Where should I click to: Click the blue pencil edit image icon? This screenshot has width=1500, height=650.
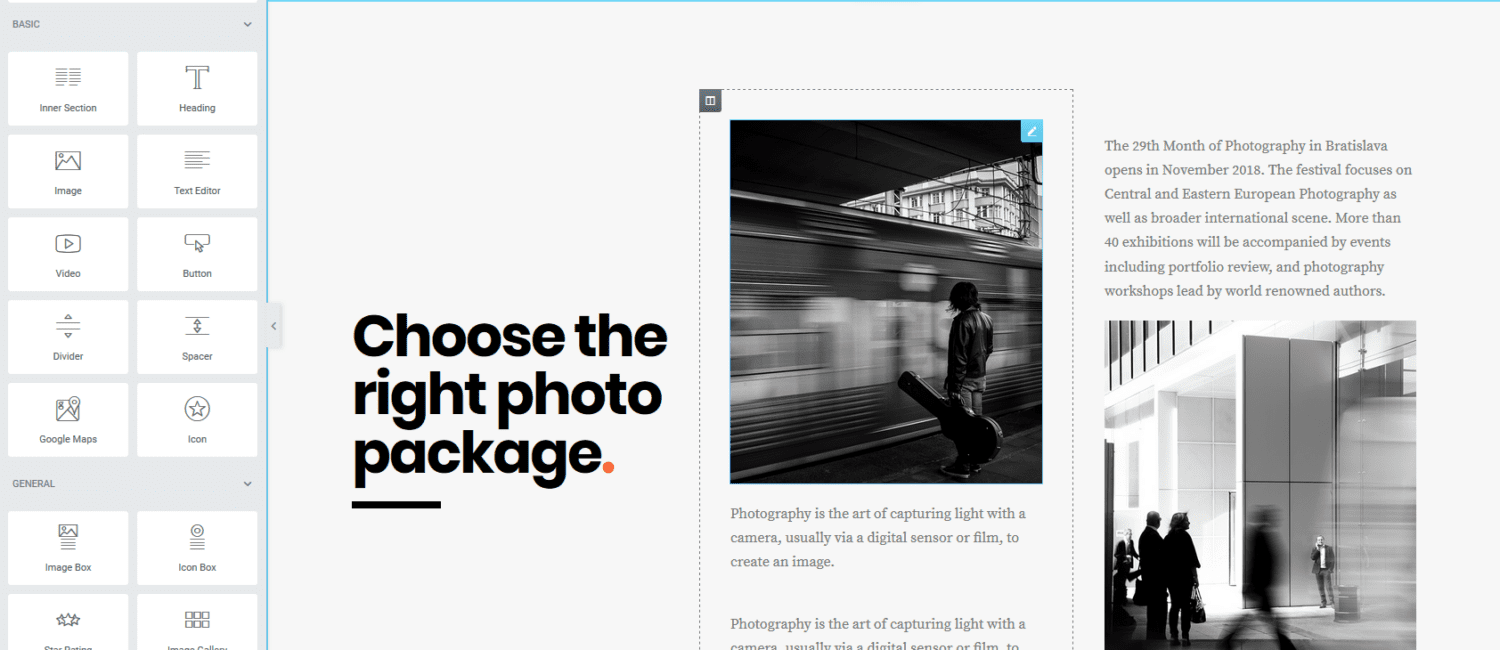click(1032, 131)
